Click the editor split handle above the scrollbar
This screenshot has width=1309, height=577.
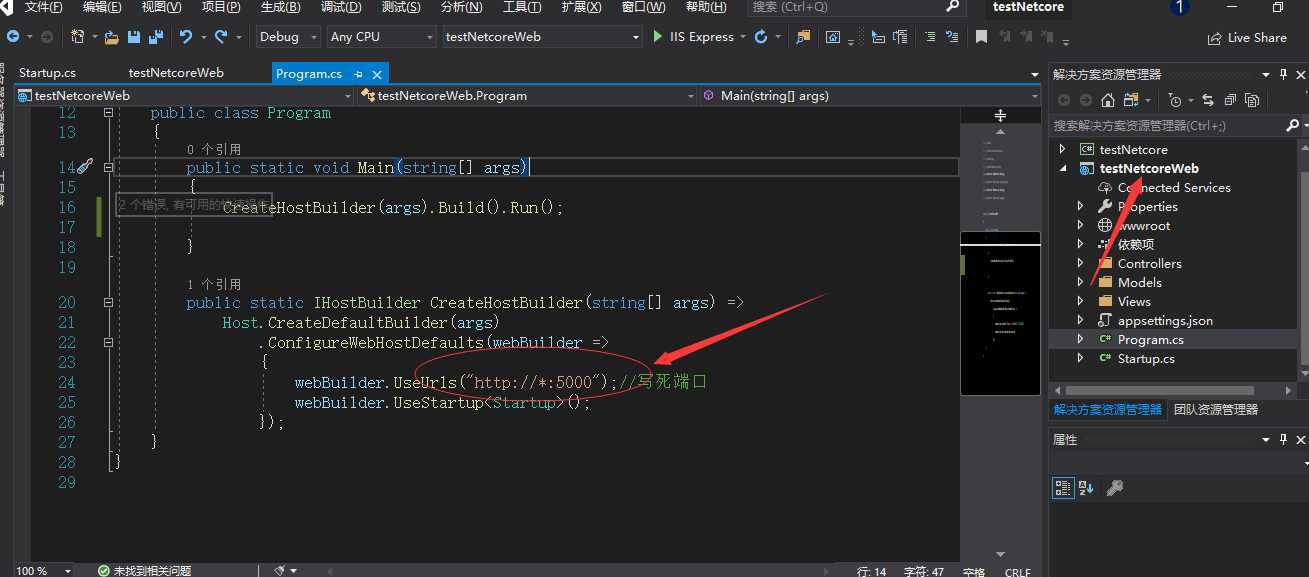pyautogui.click(x=999, y=116)
